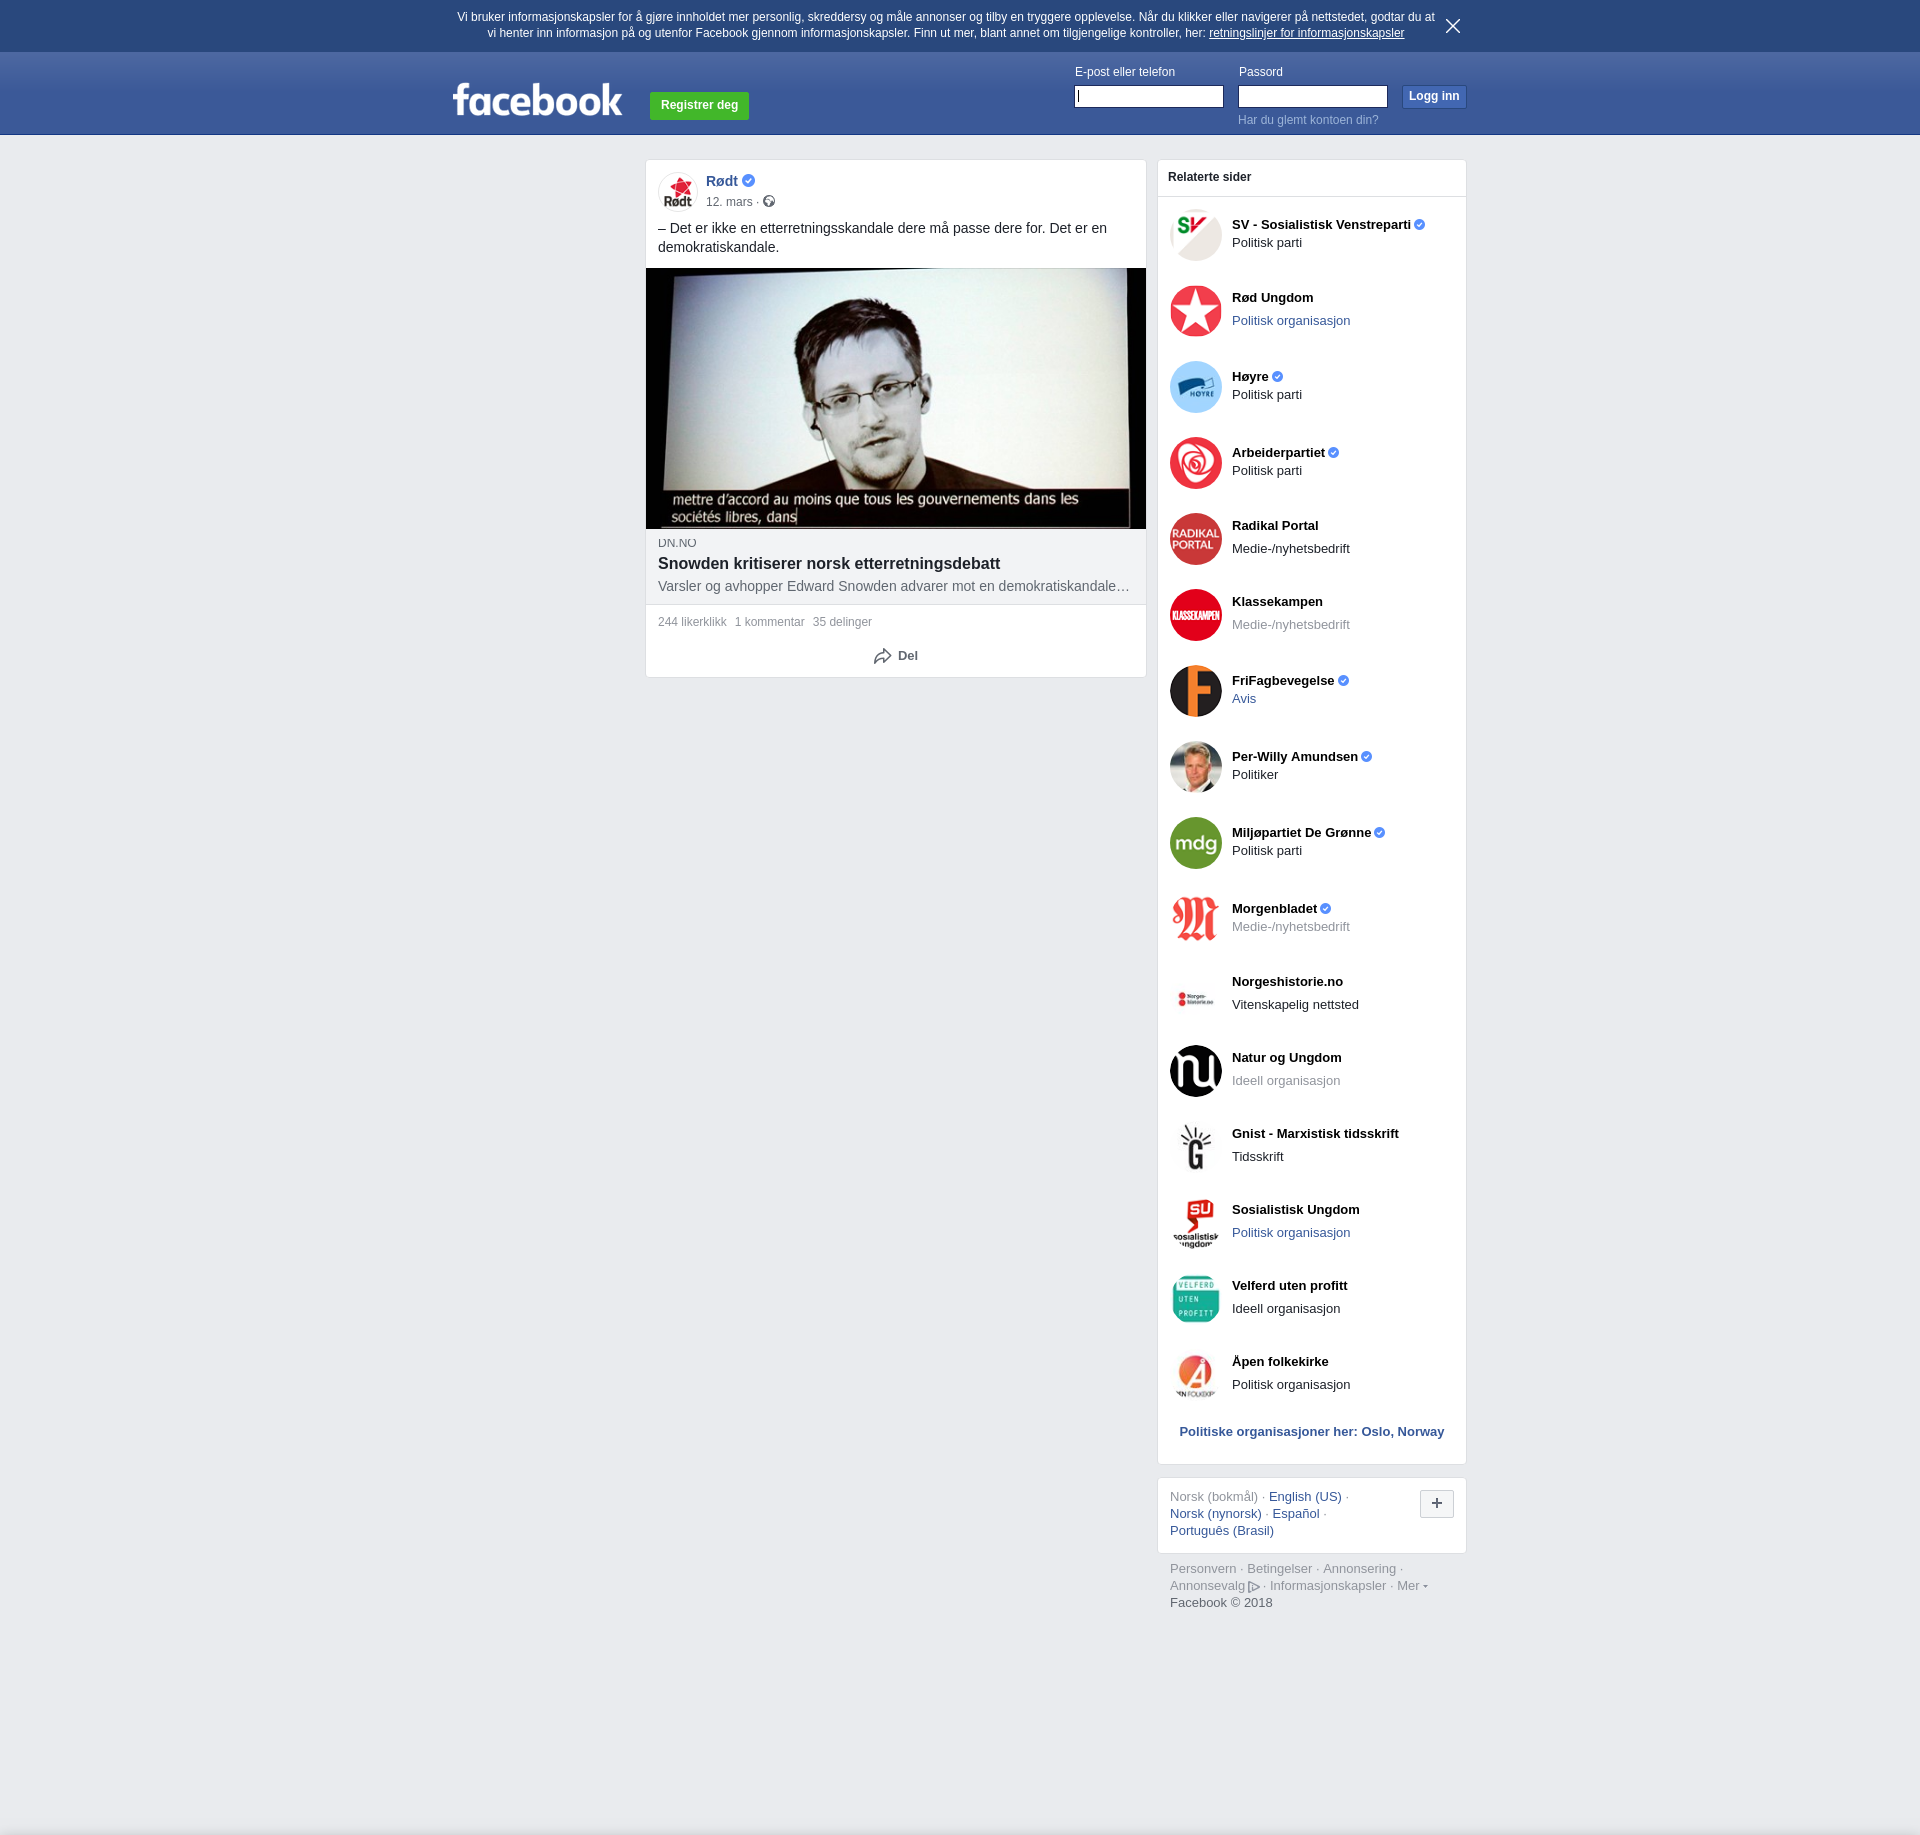Open Radikal Portal page name link

click(1275, 526)
